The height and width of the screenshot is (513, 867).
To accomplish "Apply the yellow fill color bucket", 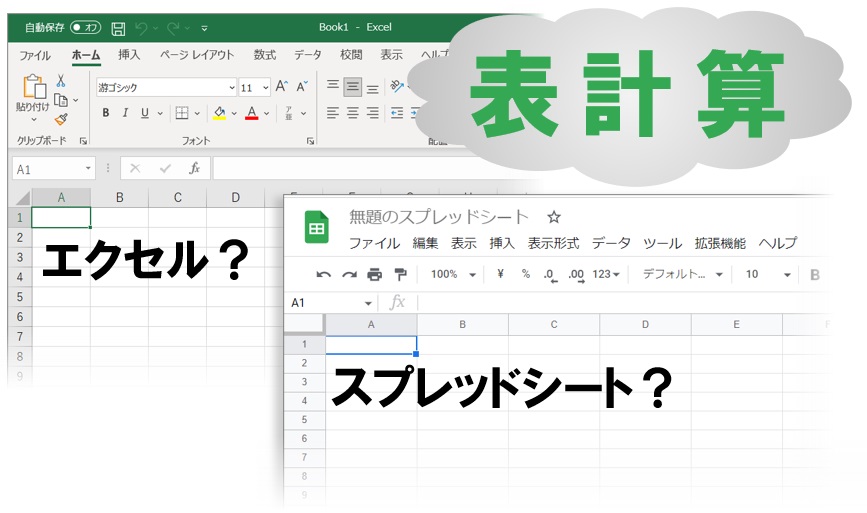I will click(220, 113).
